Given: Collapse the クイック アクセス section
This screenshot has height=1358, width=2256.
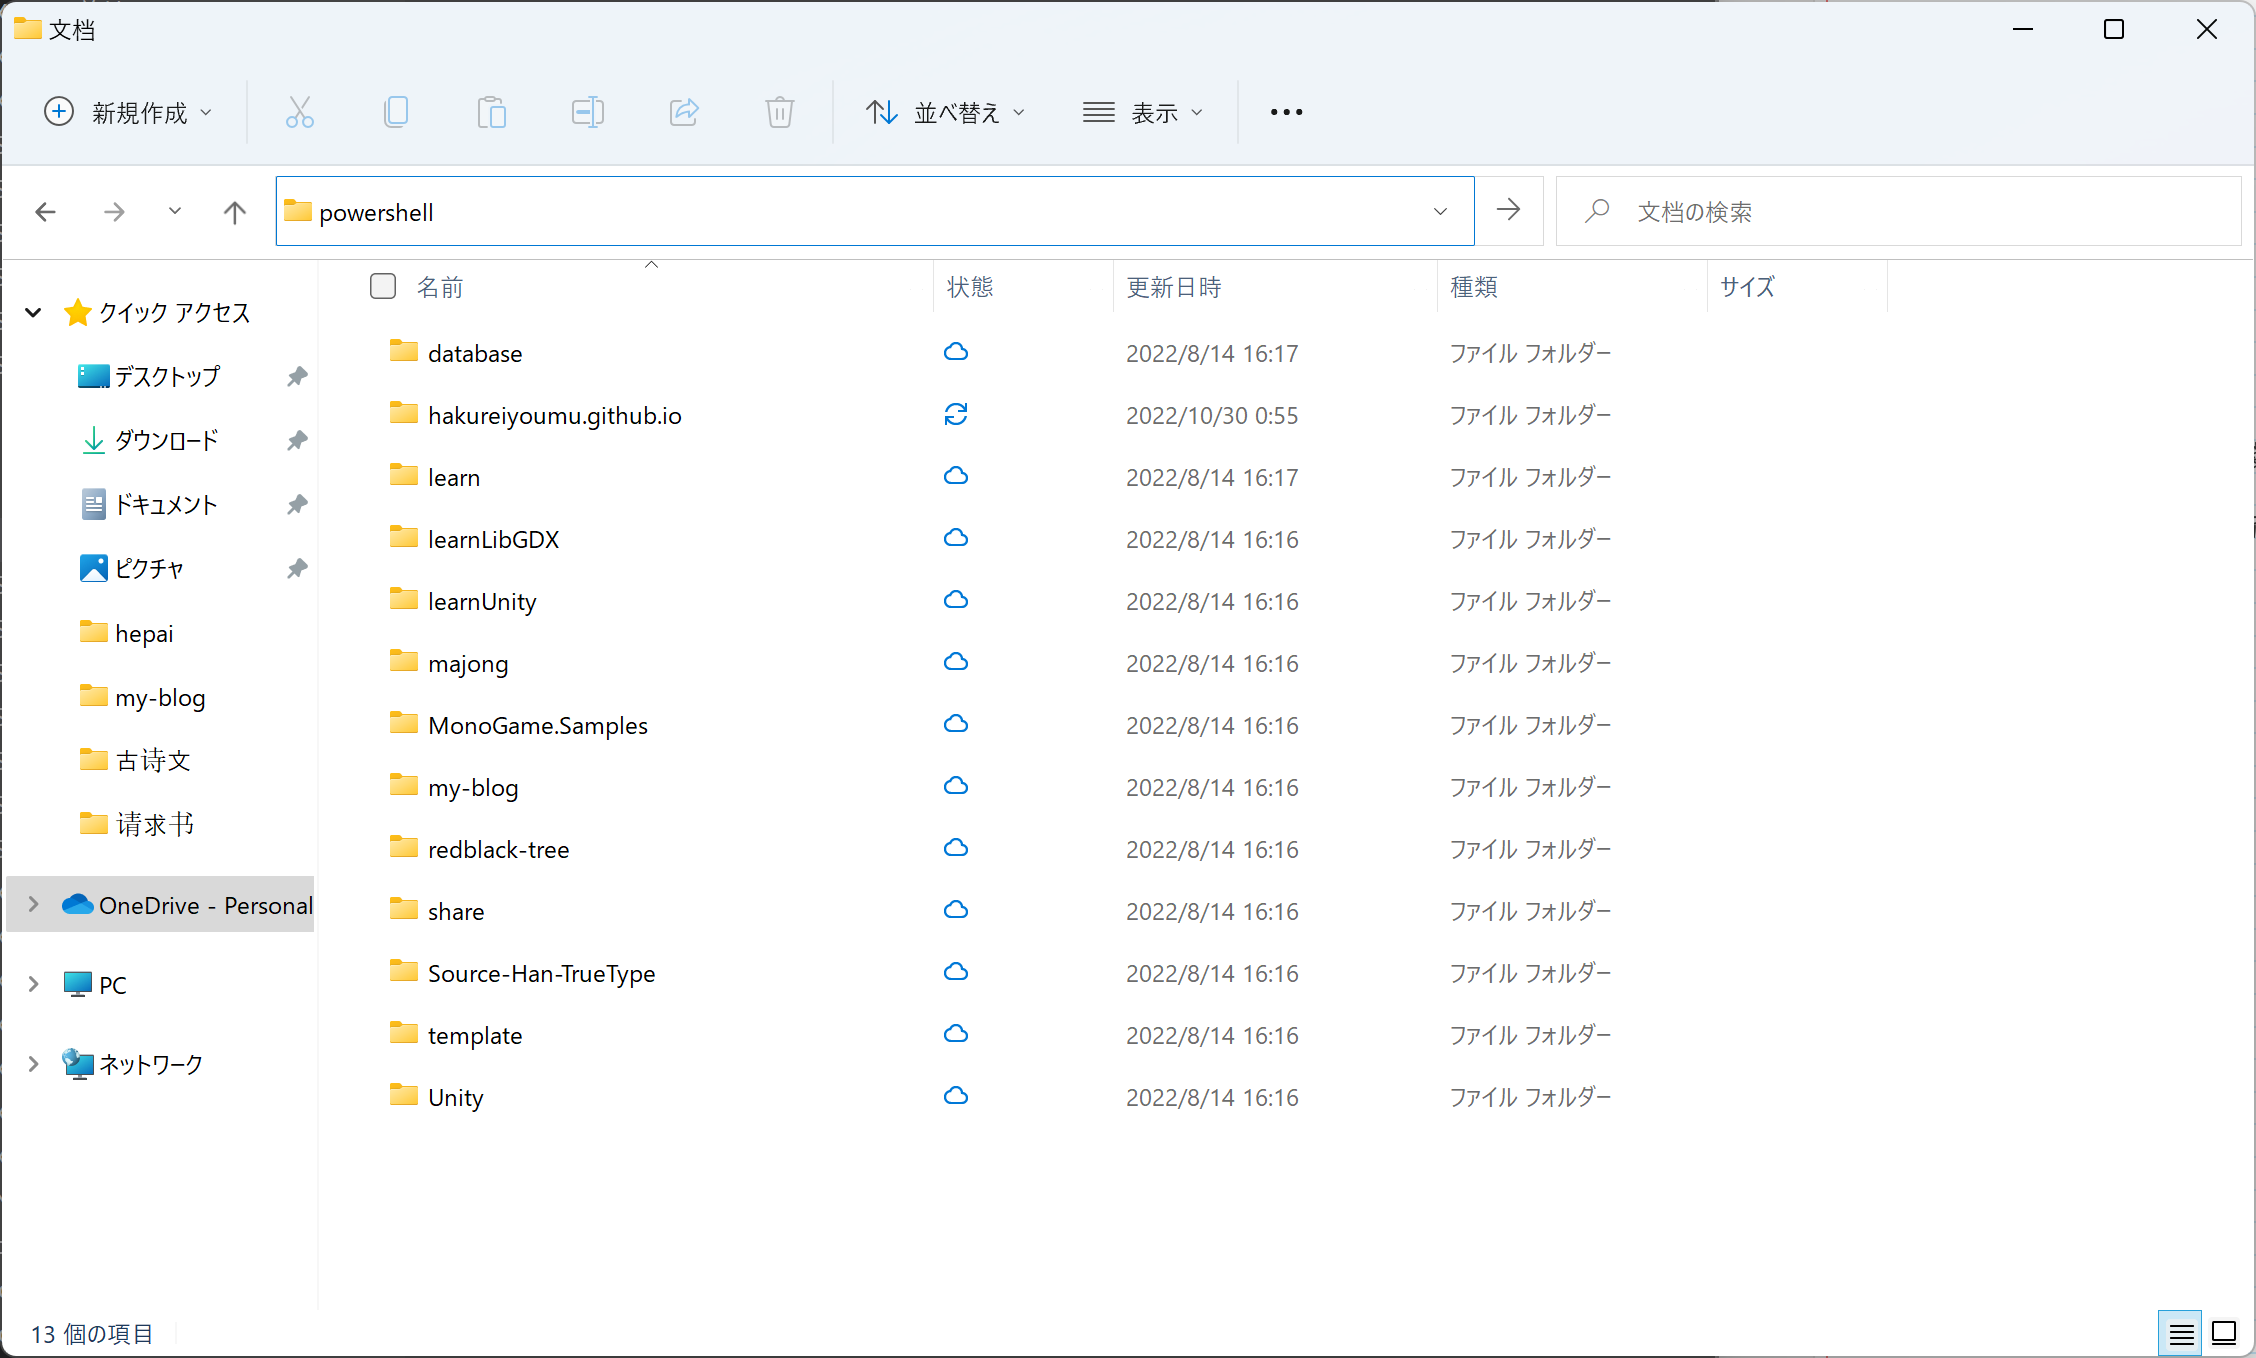Looking at the screenshot, I should point(33,313).
